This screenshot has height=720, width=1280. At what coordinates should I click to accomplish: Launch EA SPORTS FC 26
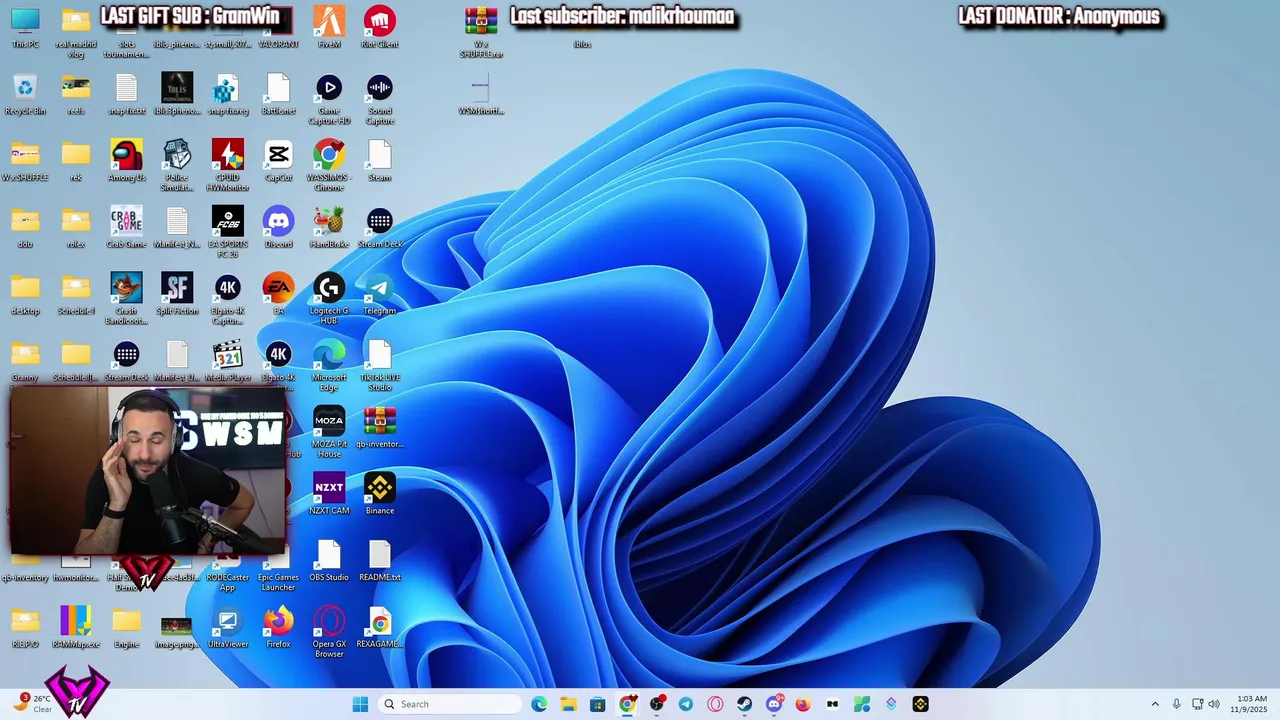[x=228, y=232]
